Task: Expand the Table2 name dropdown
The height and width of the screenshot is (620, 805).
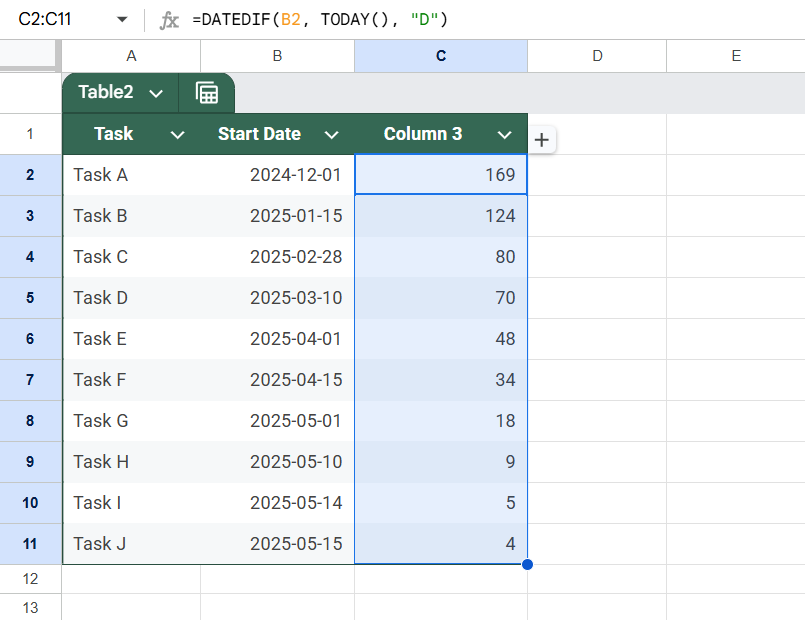Action: click(156, 93)
